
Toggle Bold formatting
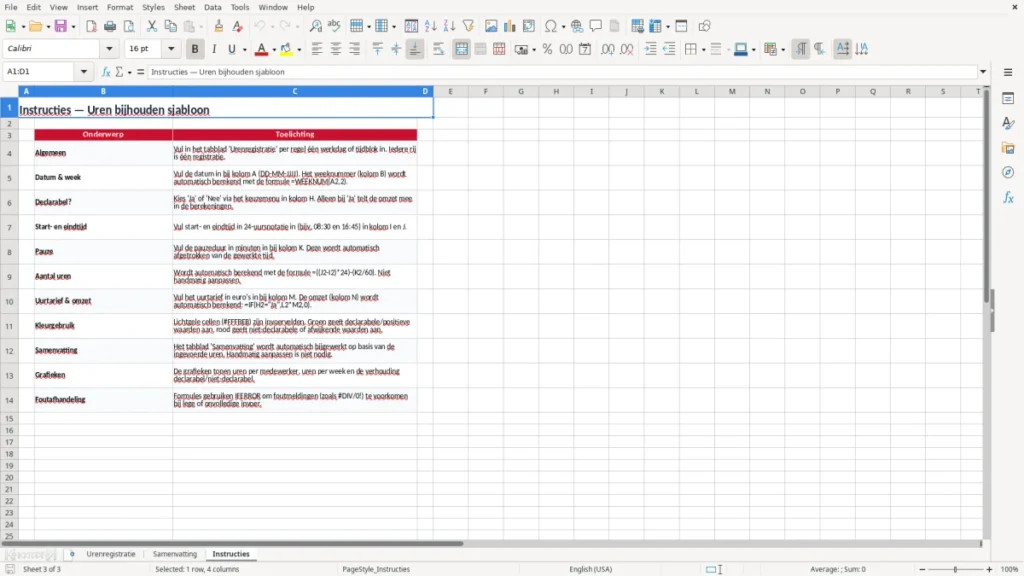click(195, 49)
